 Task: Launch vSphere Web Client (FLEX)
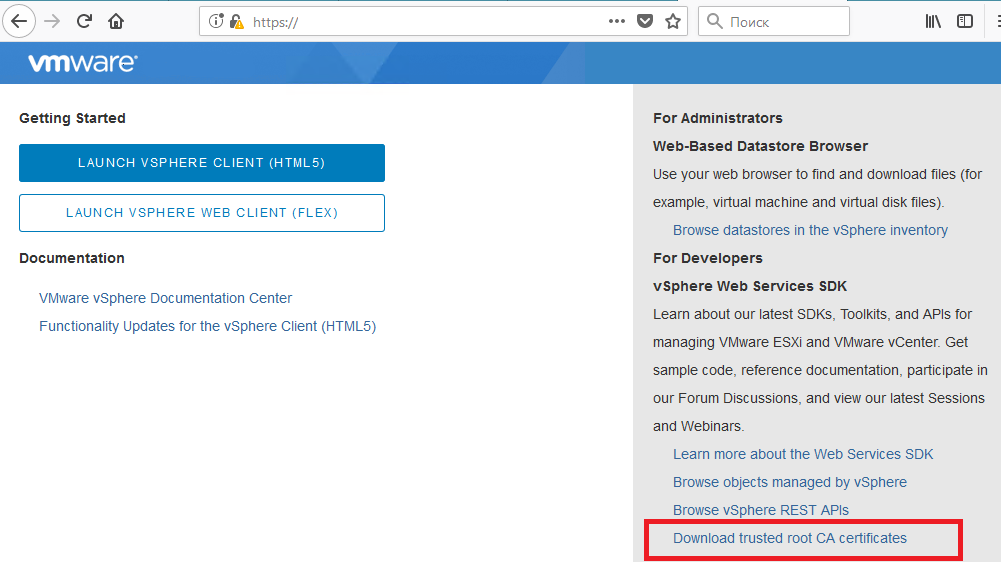202,213
